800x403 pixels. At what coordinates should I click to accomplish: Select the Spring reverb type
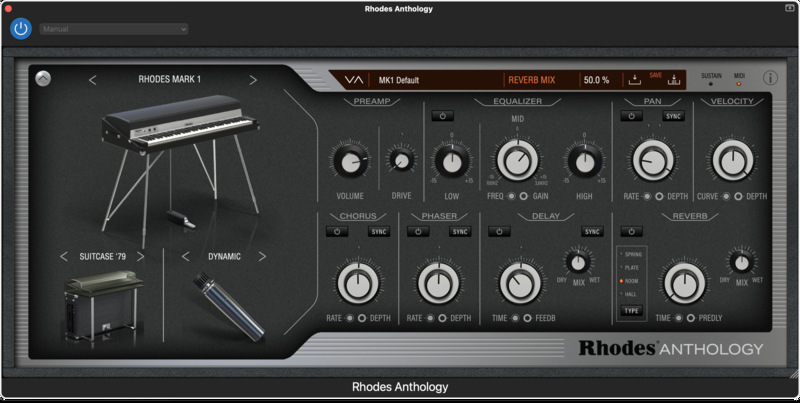[x=632, y=255]
